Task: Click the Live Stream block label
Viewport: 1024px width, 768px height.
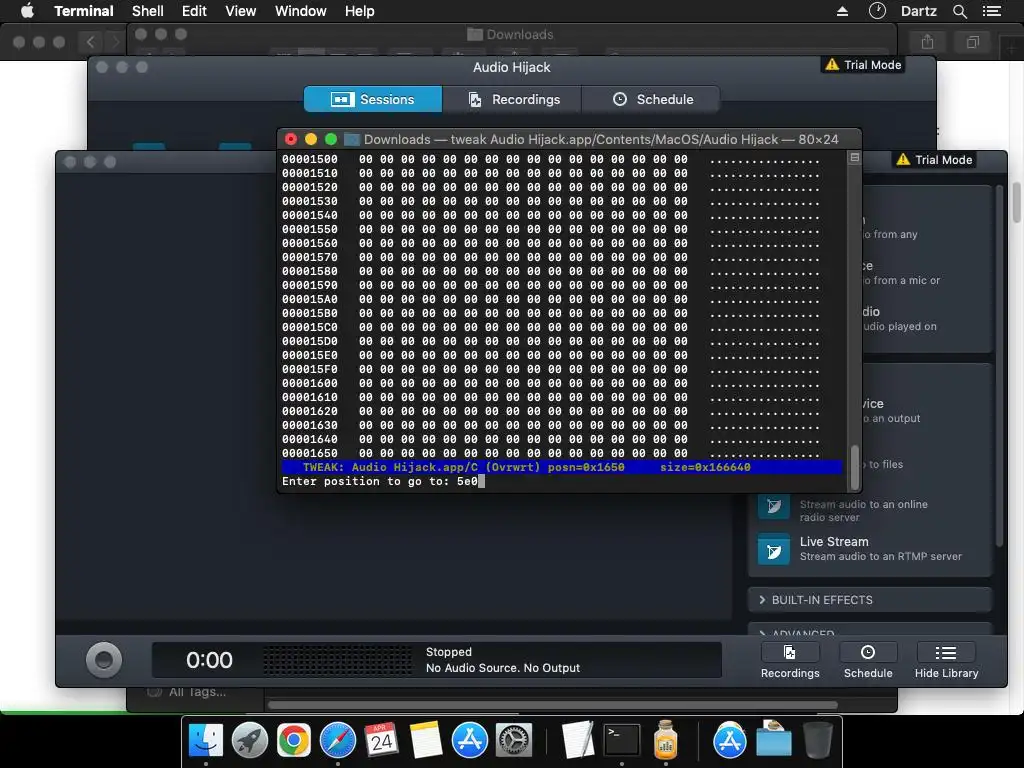Action: click(834, 541)
